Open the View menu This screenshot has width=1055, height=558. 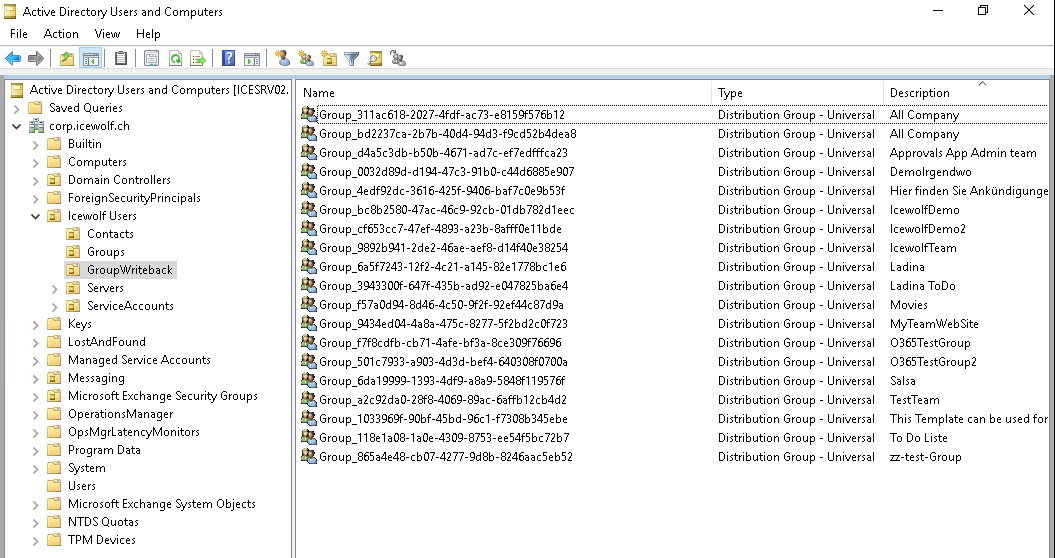tap(107, 34)
